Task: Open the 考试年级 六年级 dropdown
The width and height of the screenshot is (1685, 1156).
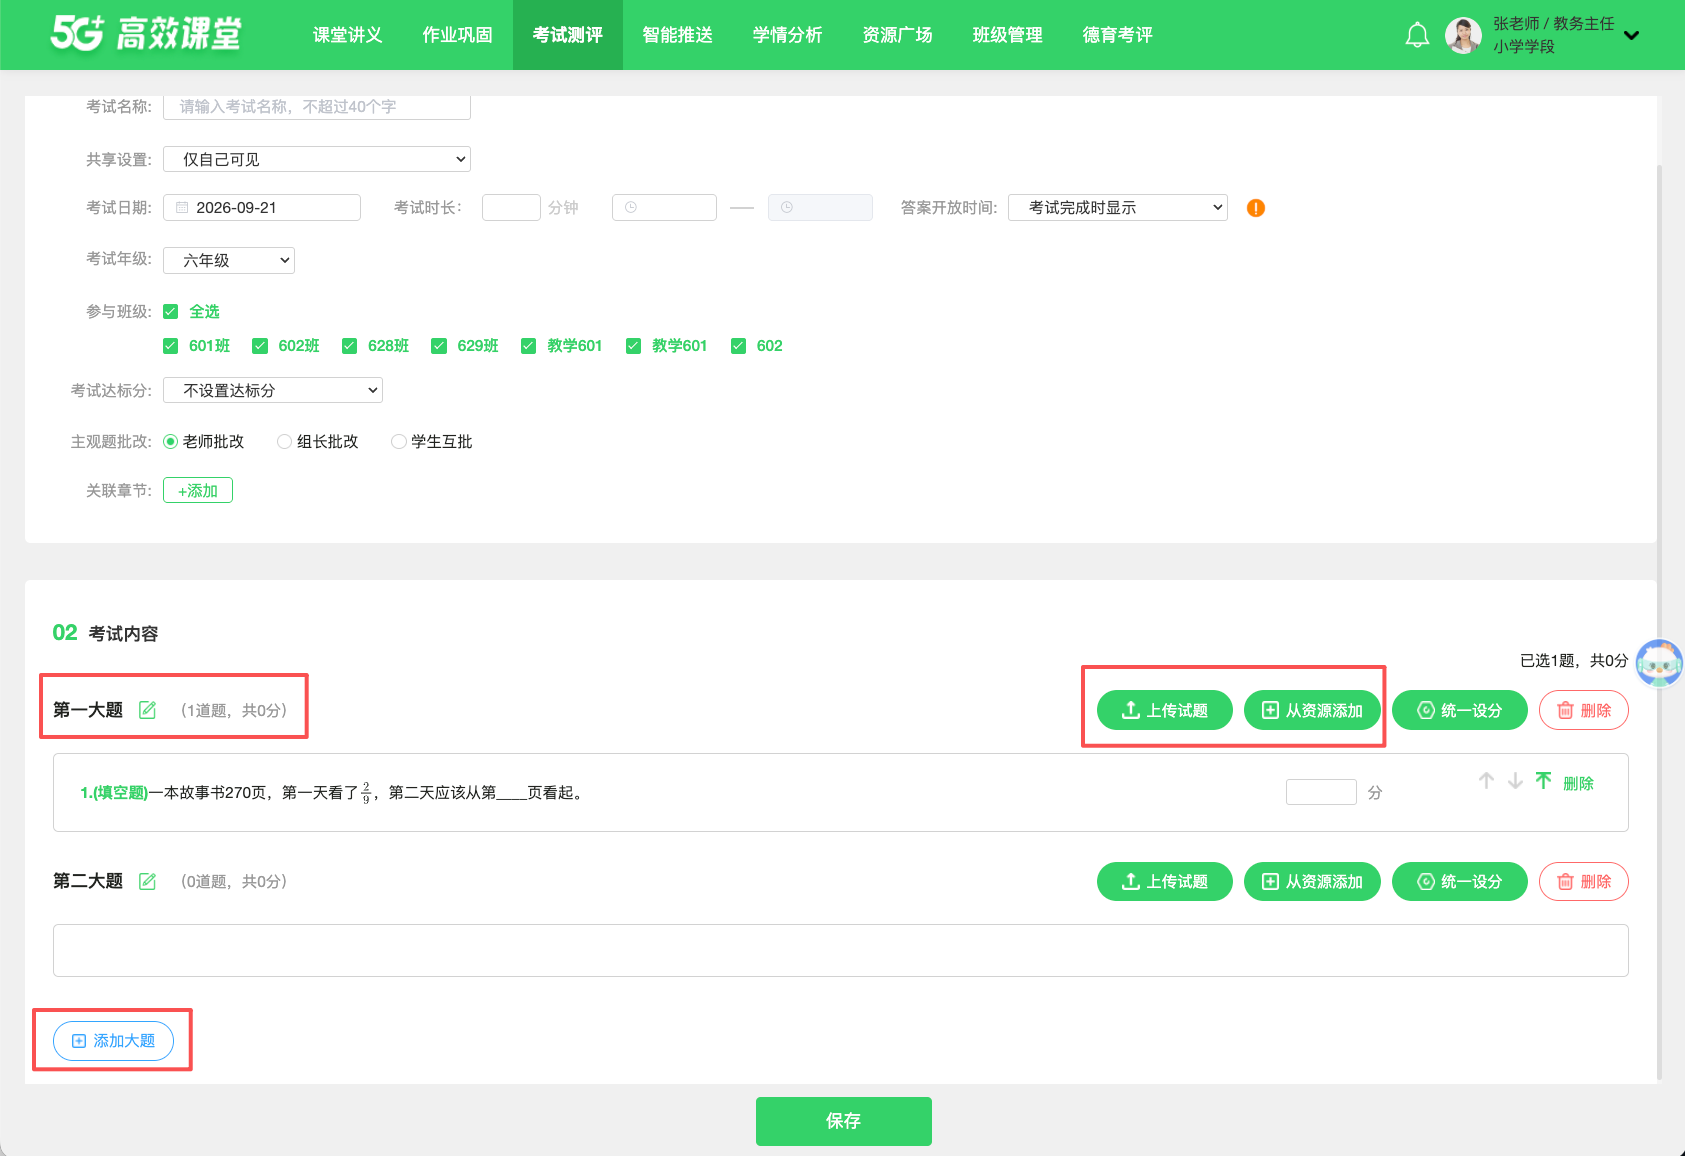Action: [x=229, y=260]
